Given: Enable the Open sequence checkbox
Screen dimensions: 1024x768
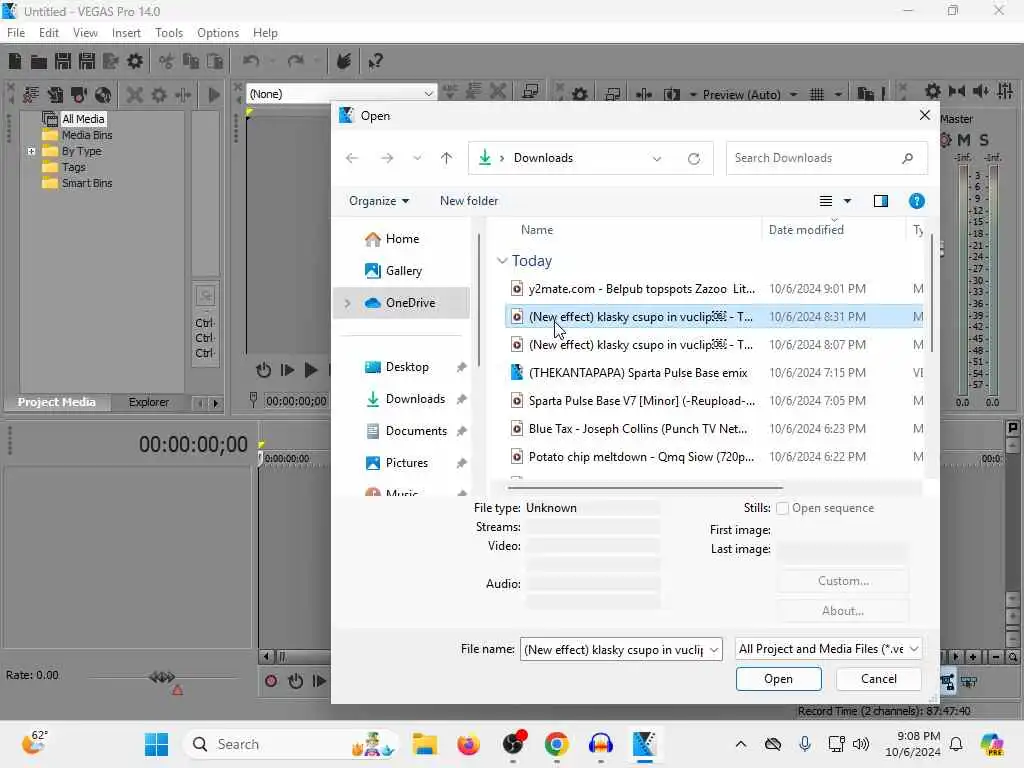Looking at the screenshot, I should tap(782, 508).
